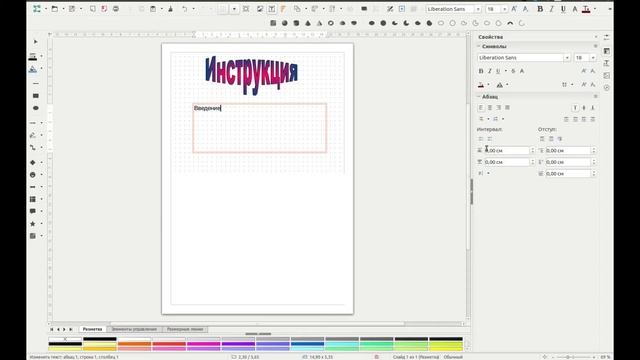Toggle Bold in the sidebar Символы section

point(481,71)
